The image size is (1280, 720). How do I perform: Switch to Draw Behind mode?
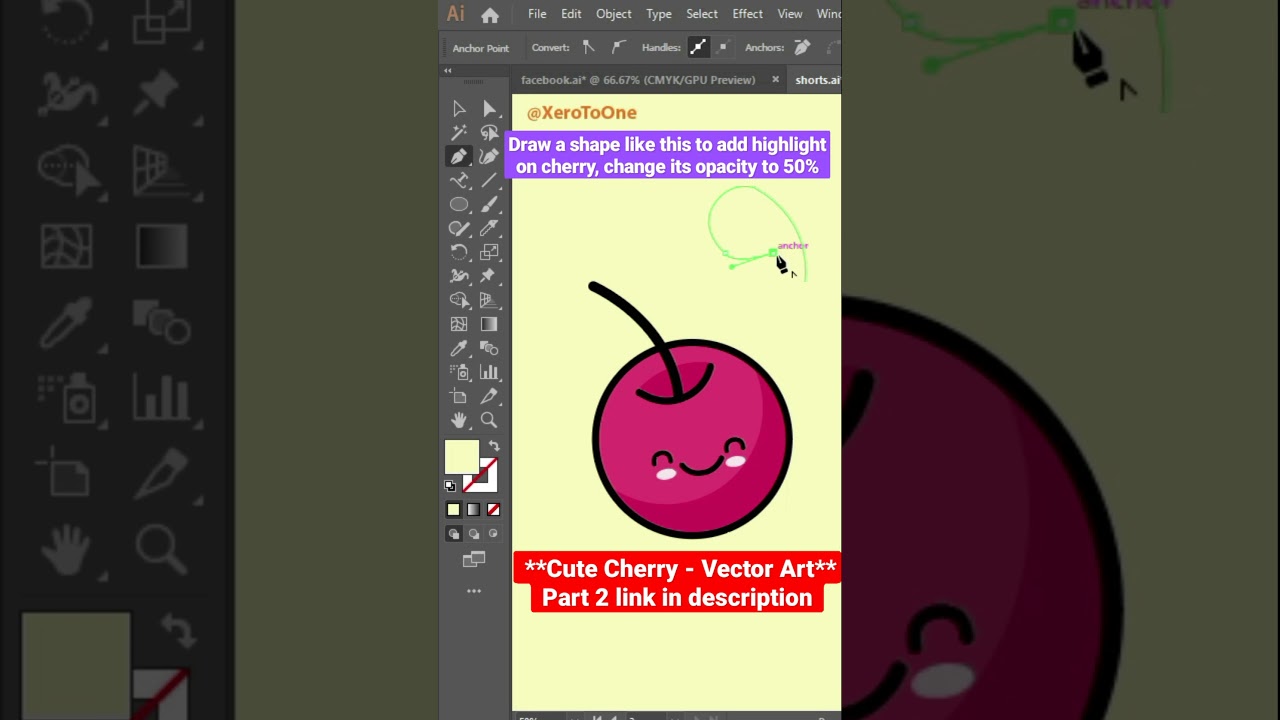coord(474,534)
